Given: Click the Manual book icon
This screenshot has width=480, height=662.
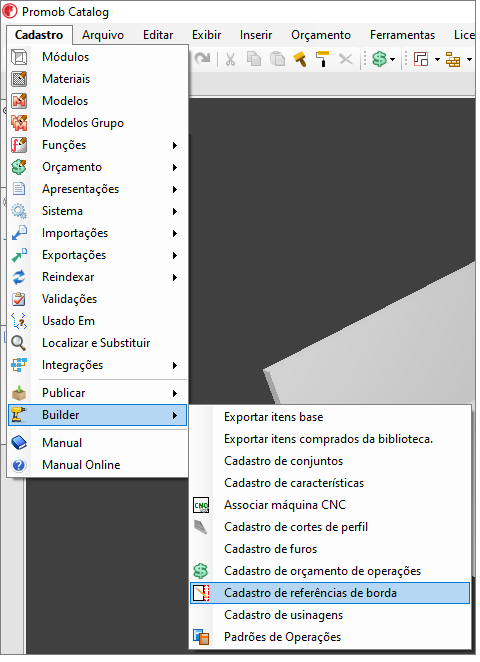Looking at the screenshot, I should [x=19, y=443].
